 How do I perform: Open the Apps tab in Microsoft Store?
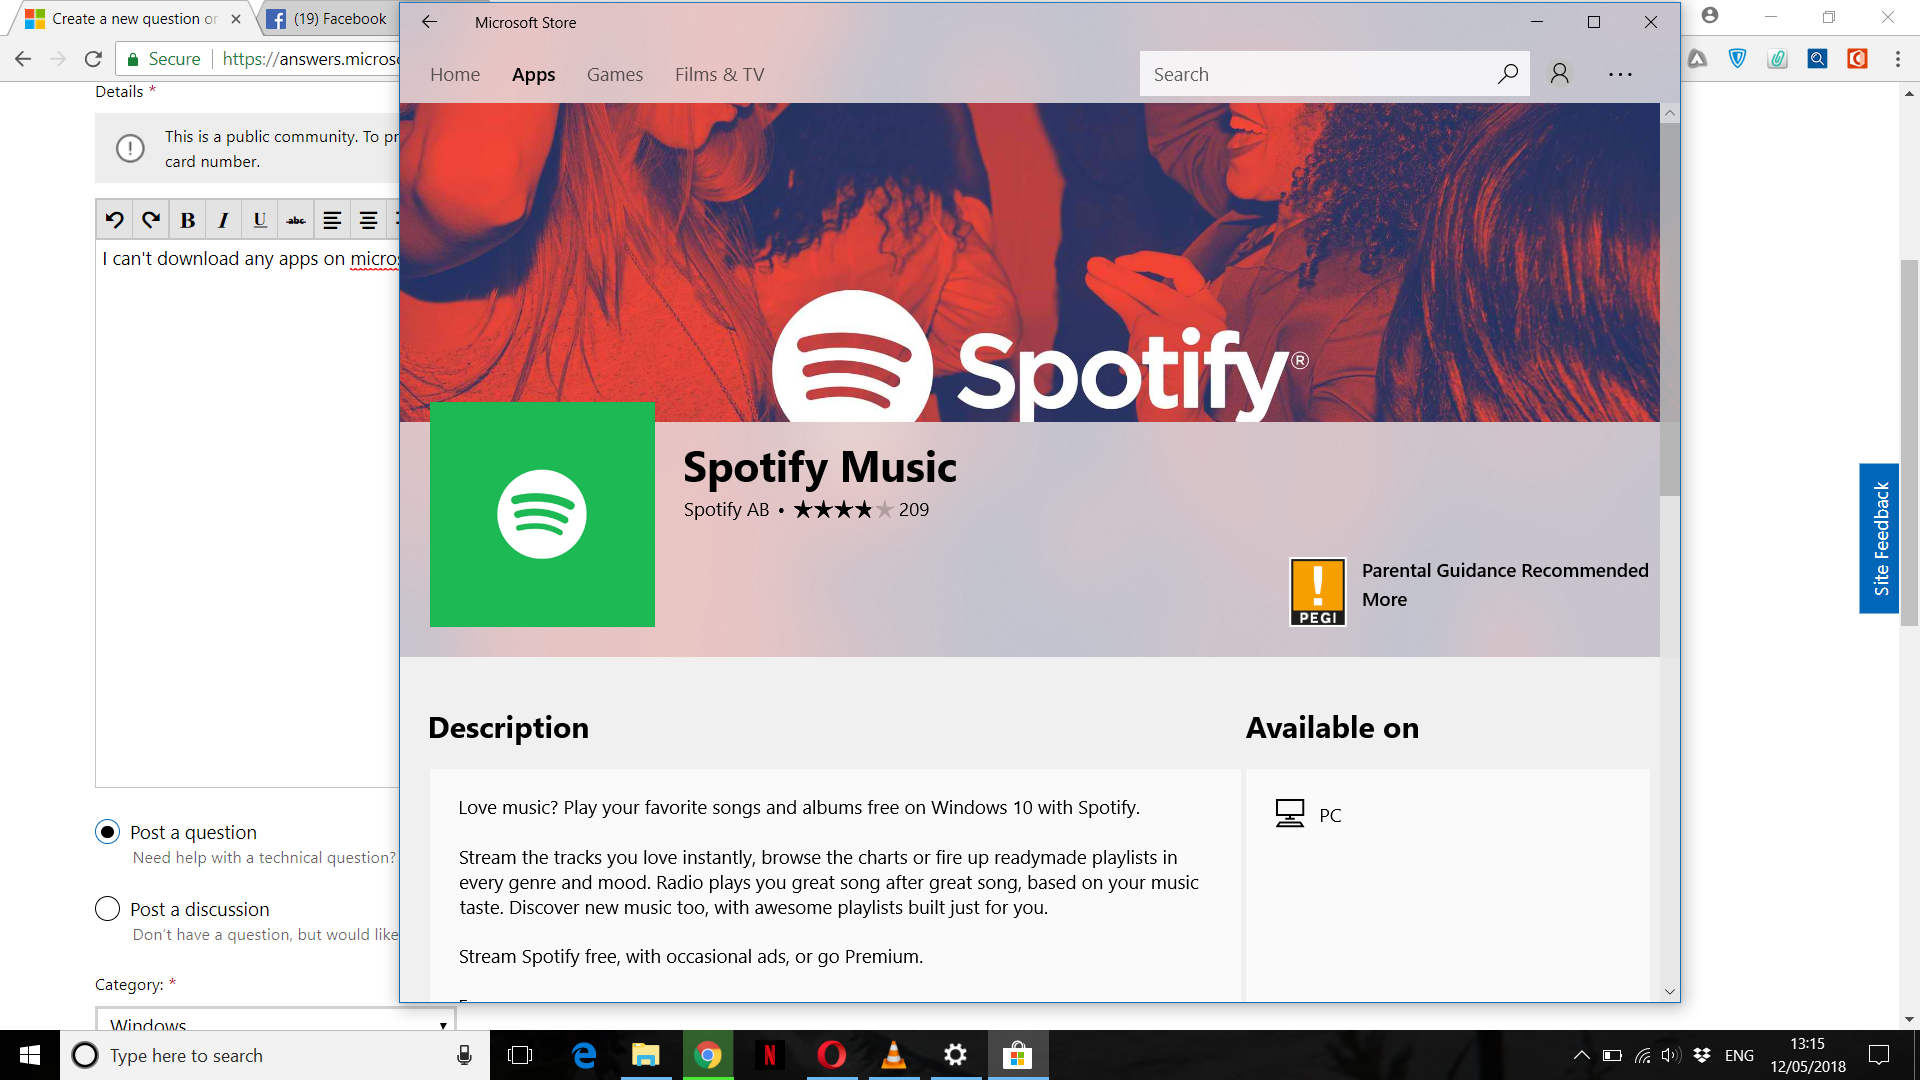point(534,74)
